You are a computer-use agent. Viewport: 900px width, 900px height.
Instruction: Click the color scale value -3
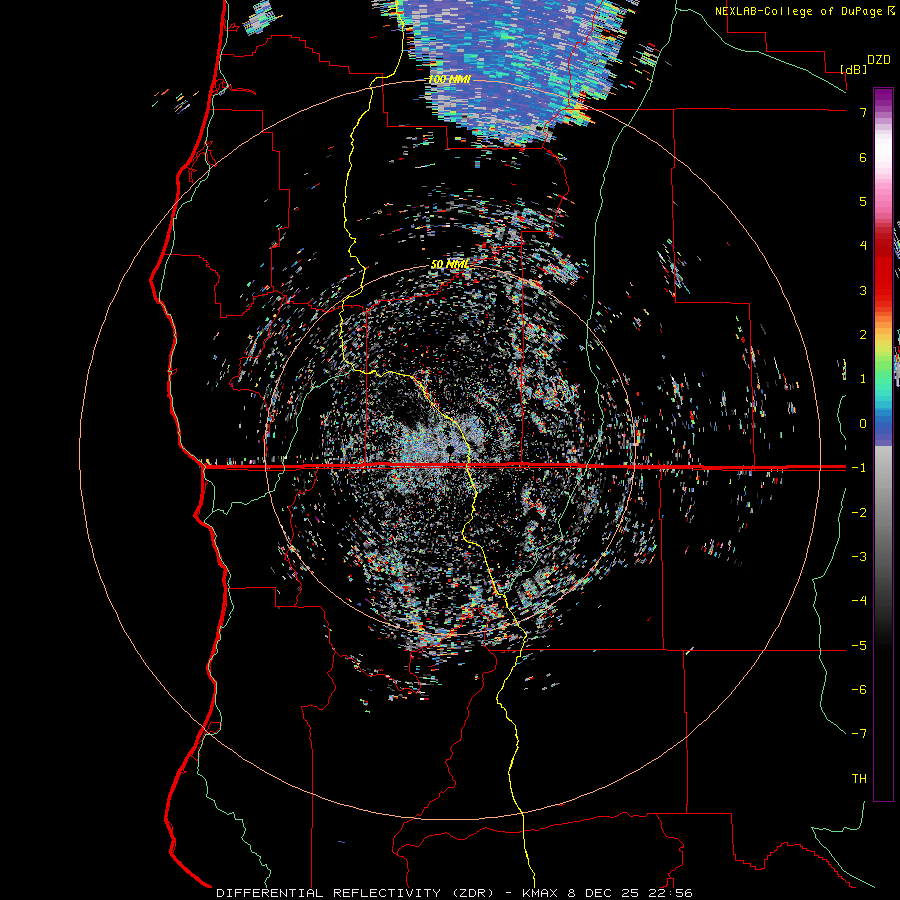coord(859,557)
